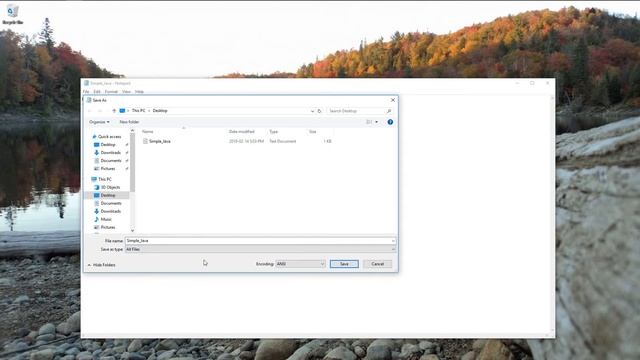Select pinned Downloads under Quick access
The width and height of the screenshot is (640, 360).
(110, 153)
